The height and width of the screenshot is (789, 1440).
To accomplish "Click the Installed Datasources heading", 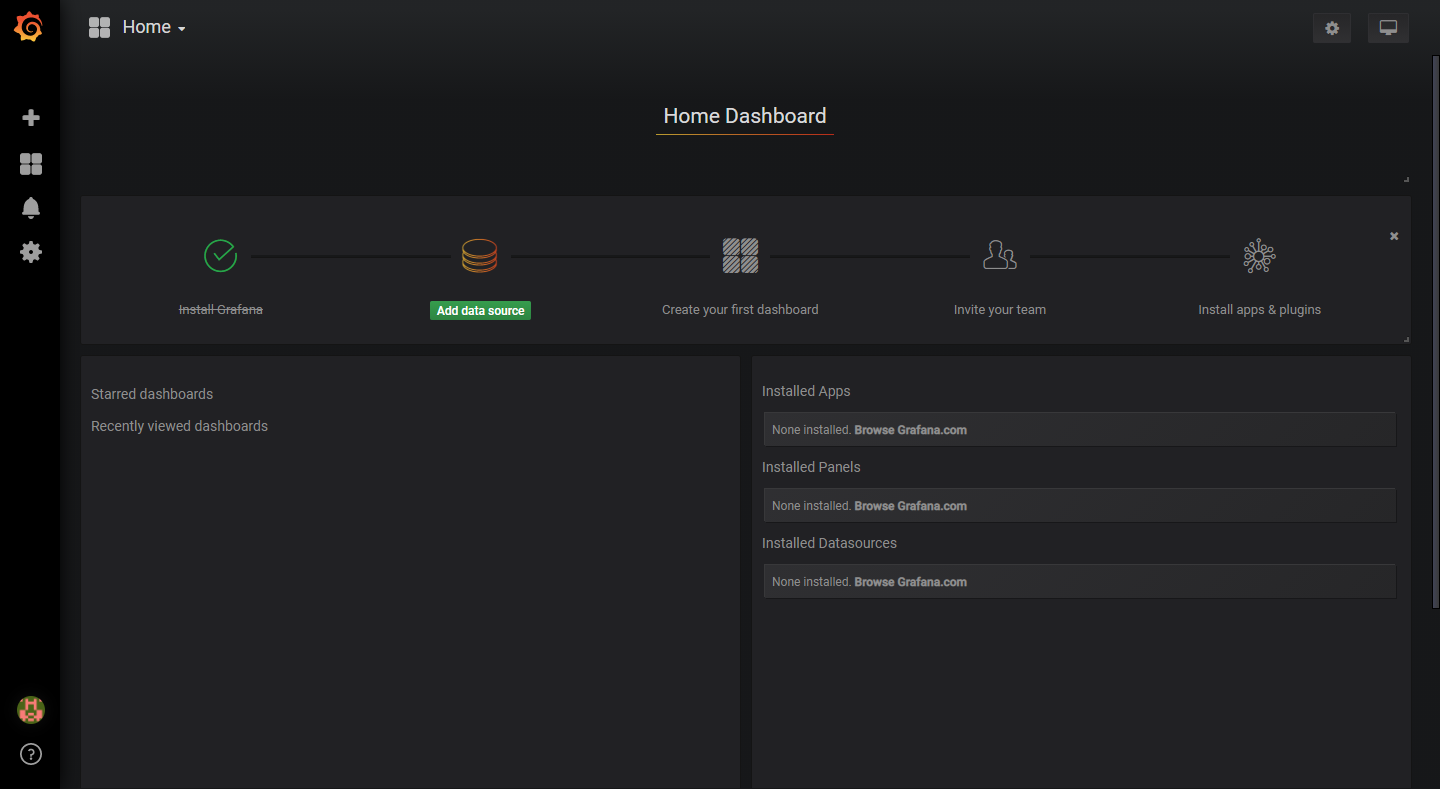I will (x=829, y=543).
